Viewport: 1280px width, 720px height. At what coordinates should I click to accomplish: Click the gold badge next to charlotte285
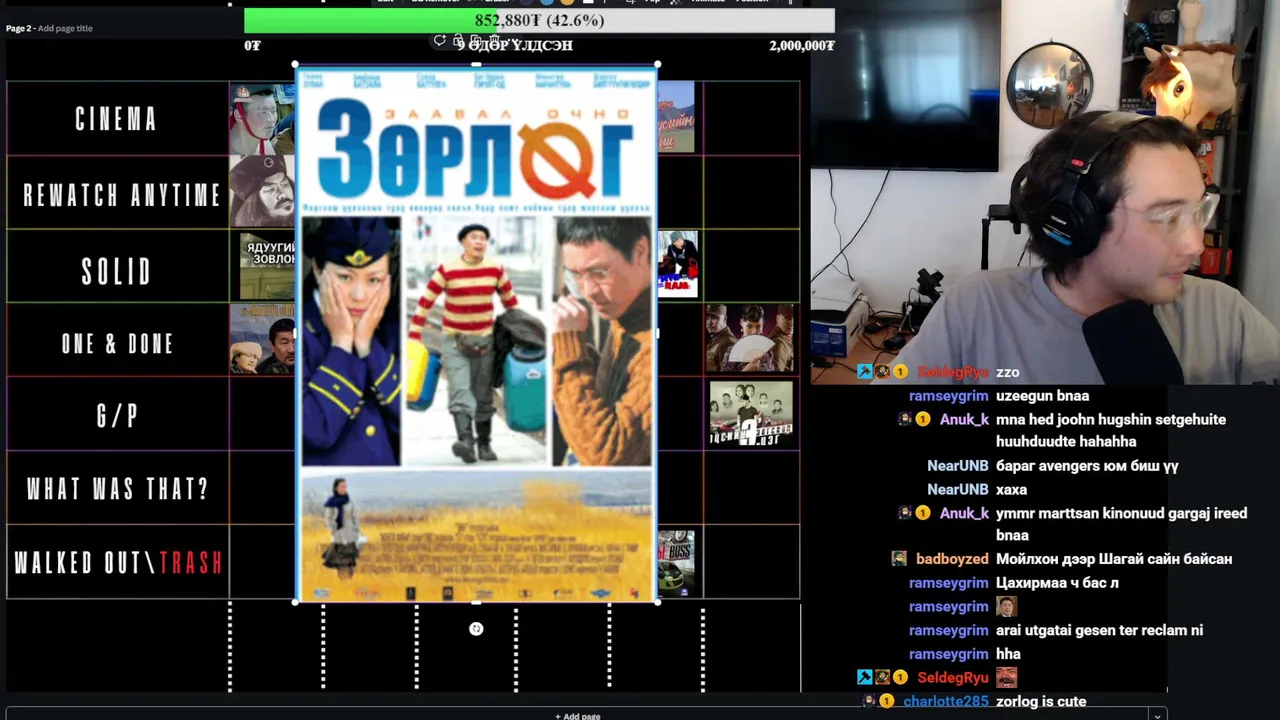(x=887, y=701)
